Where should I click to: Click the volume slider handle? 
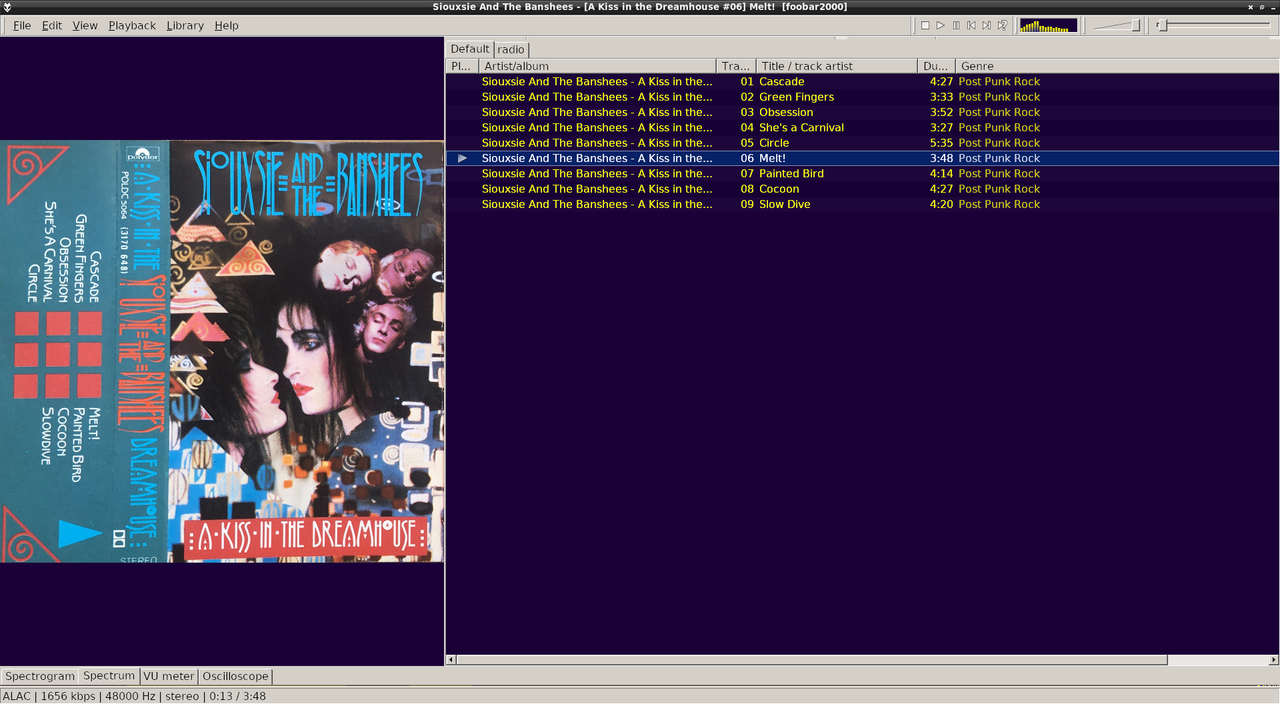point(1136,25)
